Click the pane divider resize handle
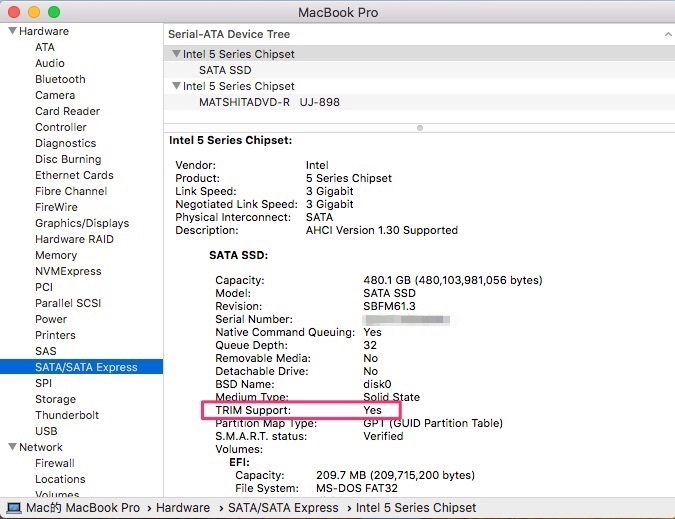The image size is (675, 519). 419,127
